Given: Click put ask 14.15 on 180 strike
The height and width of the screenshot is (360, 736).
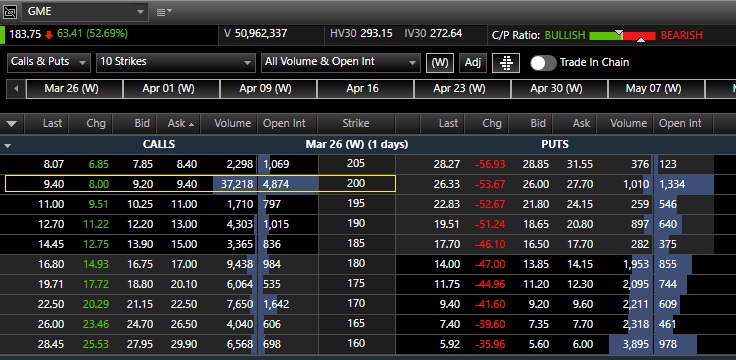Looking at the screenshot, I should [x=580, y=264].
